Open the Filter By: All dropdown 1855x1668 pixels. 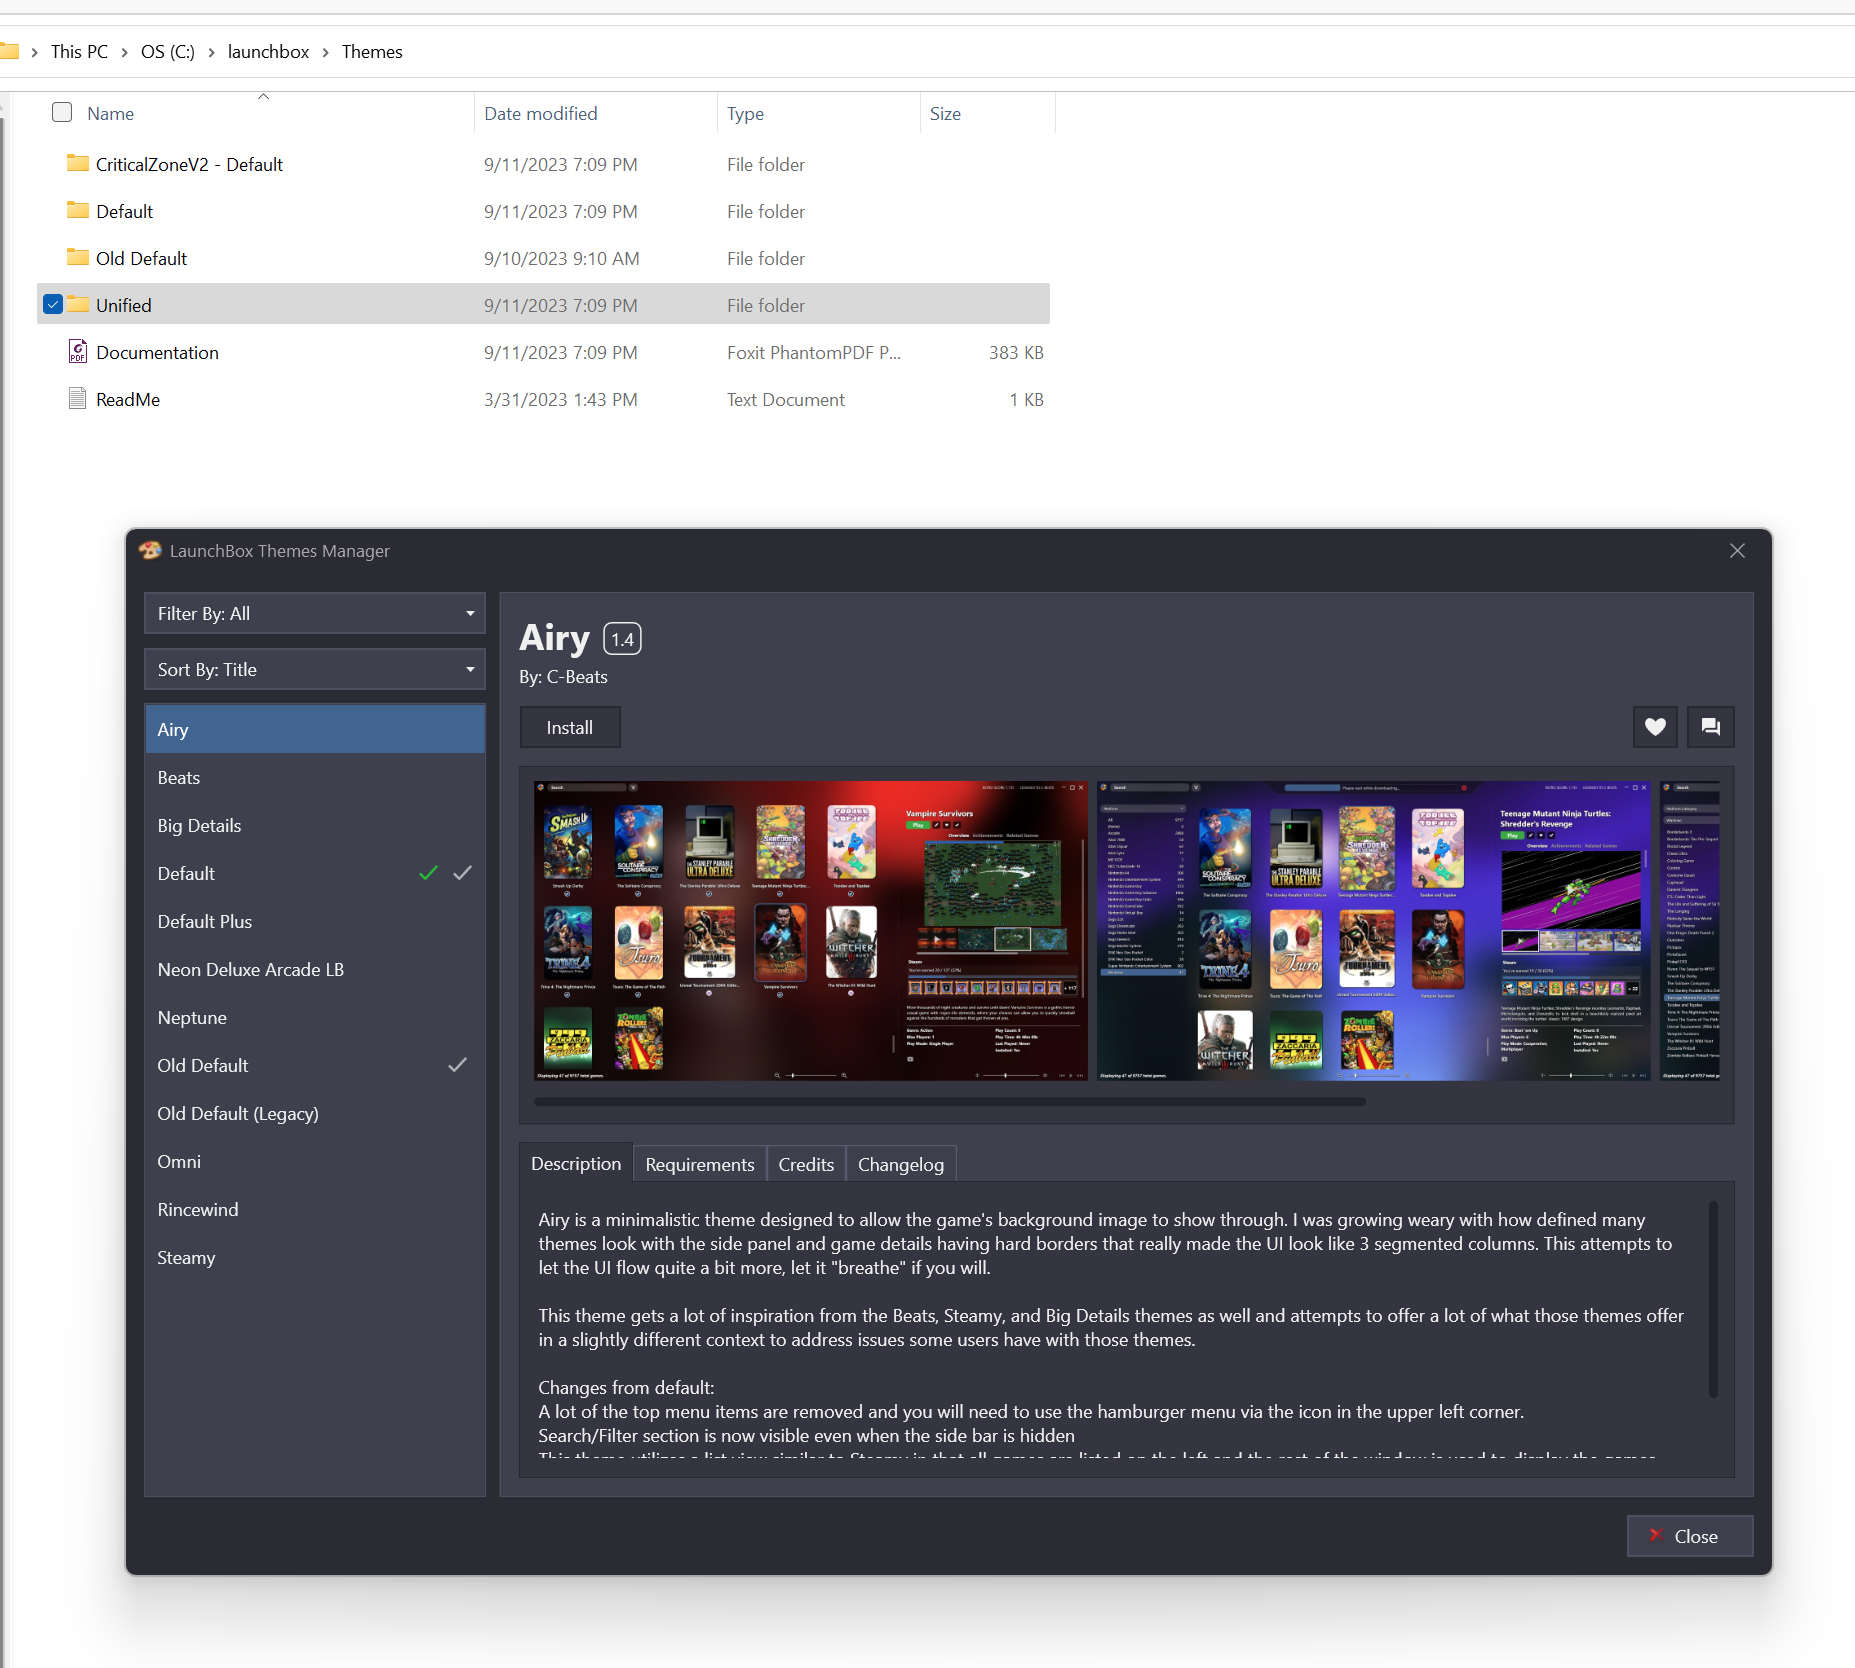[x=315, y=613]
